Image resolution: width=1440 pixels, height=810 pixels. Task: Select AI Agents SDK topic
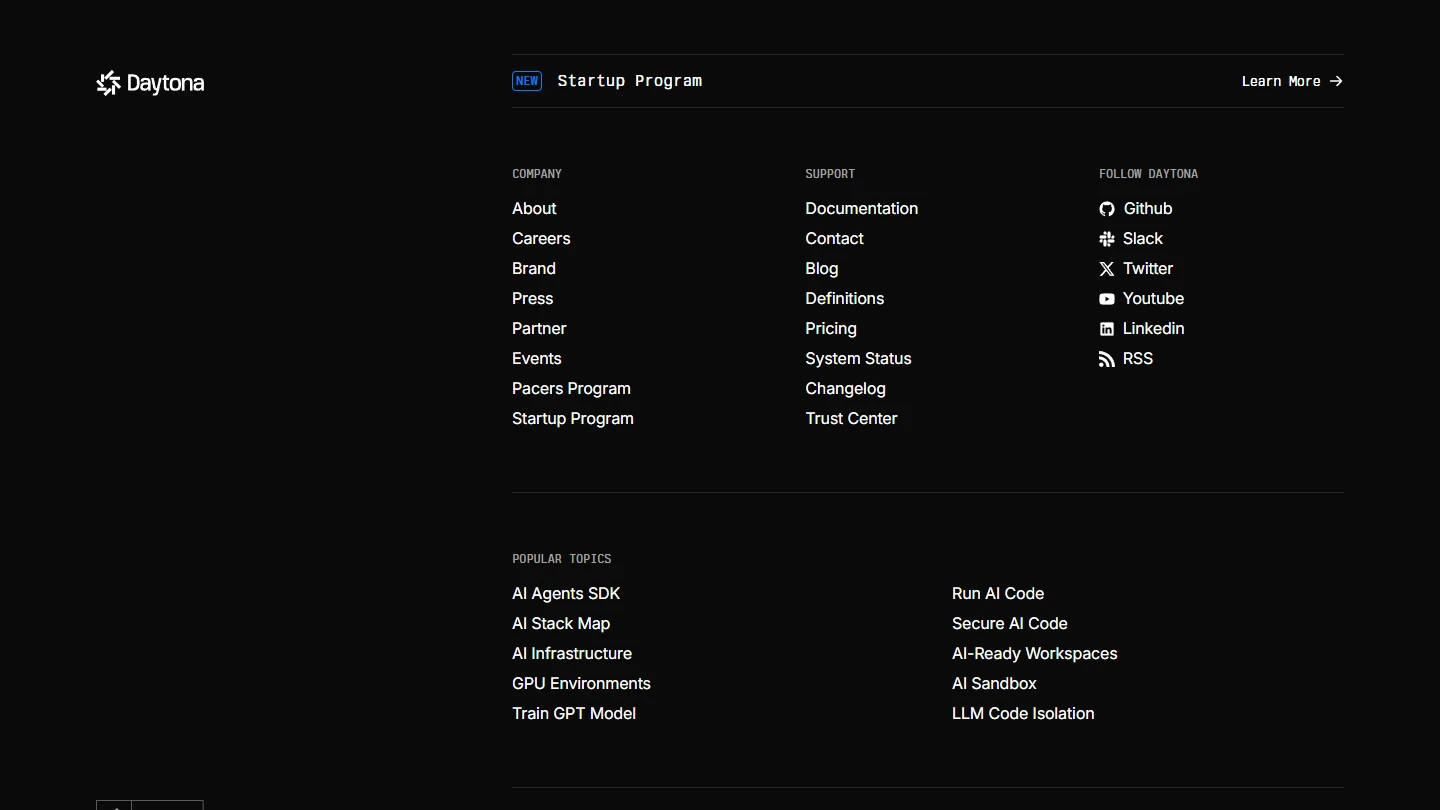click(x=566, y=593)
